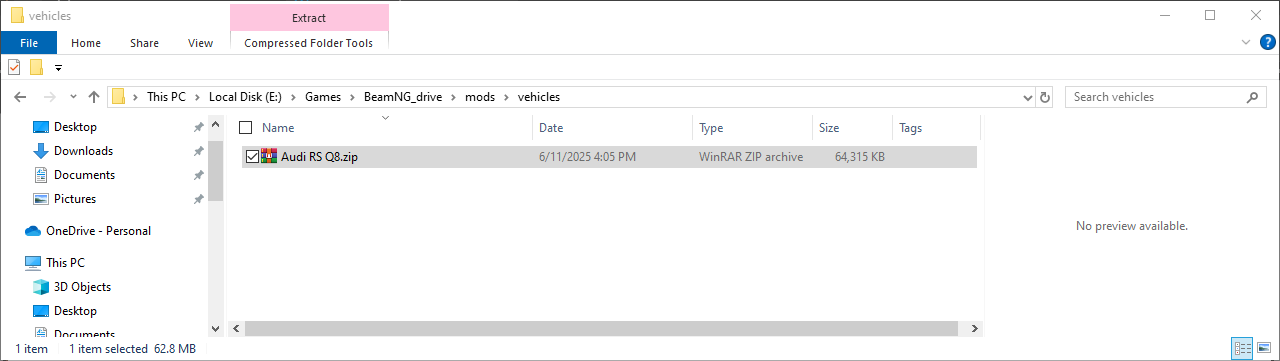Open Customize Quick Access Toolbar dropdown
This screenshot has width=1280, height=361.
59,68
